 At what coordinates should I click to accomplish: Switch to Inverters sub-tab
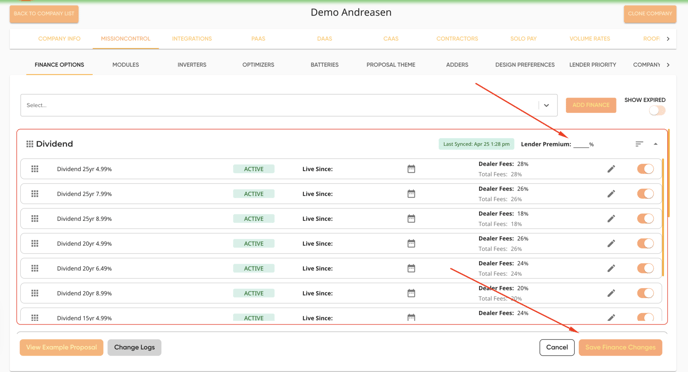[x=192, y=64]
